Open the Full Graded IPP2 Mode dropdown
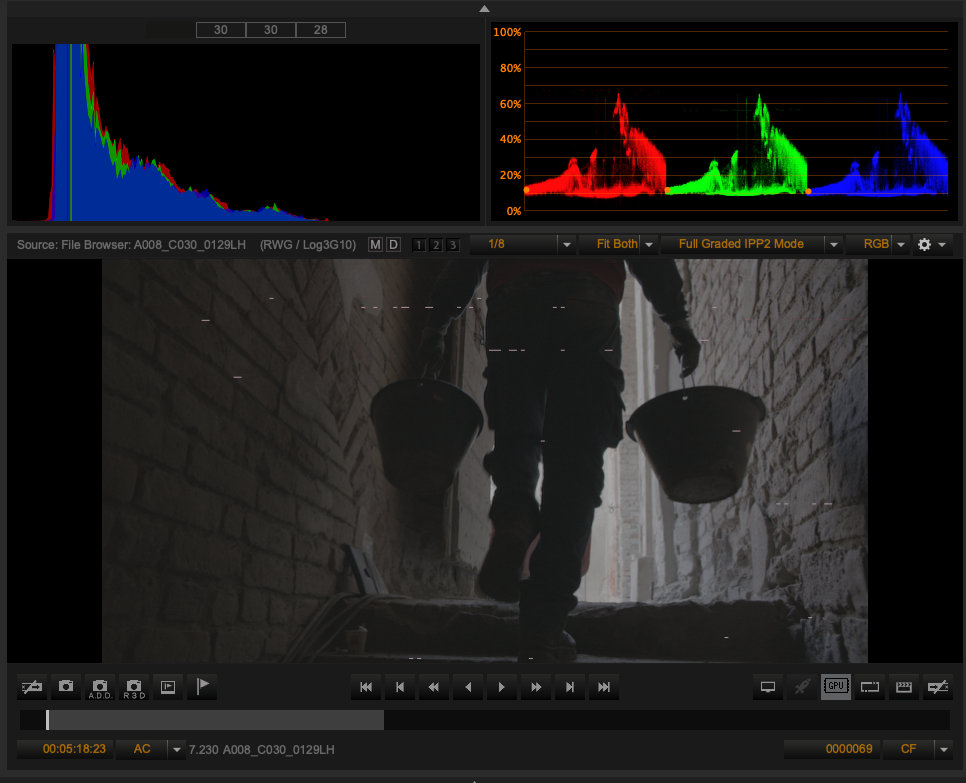 tap(751, 245)
